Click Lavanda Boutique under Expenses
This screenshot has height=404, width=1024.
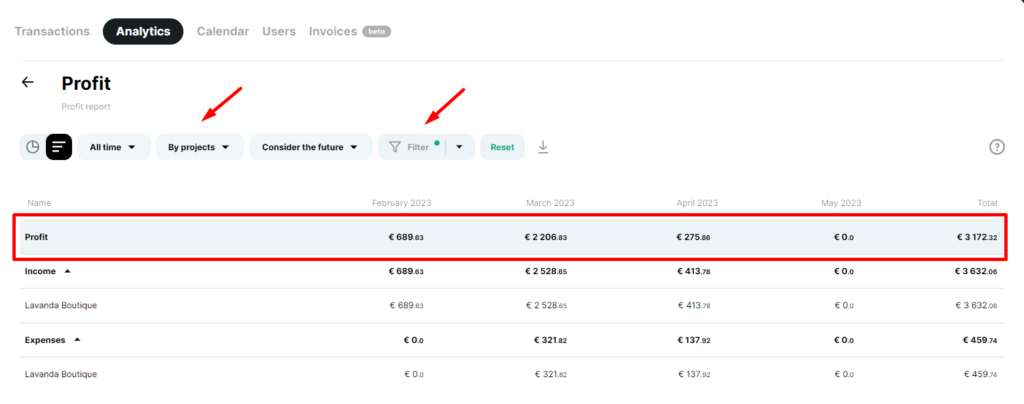pyautogui.click(x=61, y=374)
